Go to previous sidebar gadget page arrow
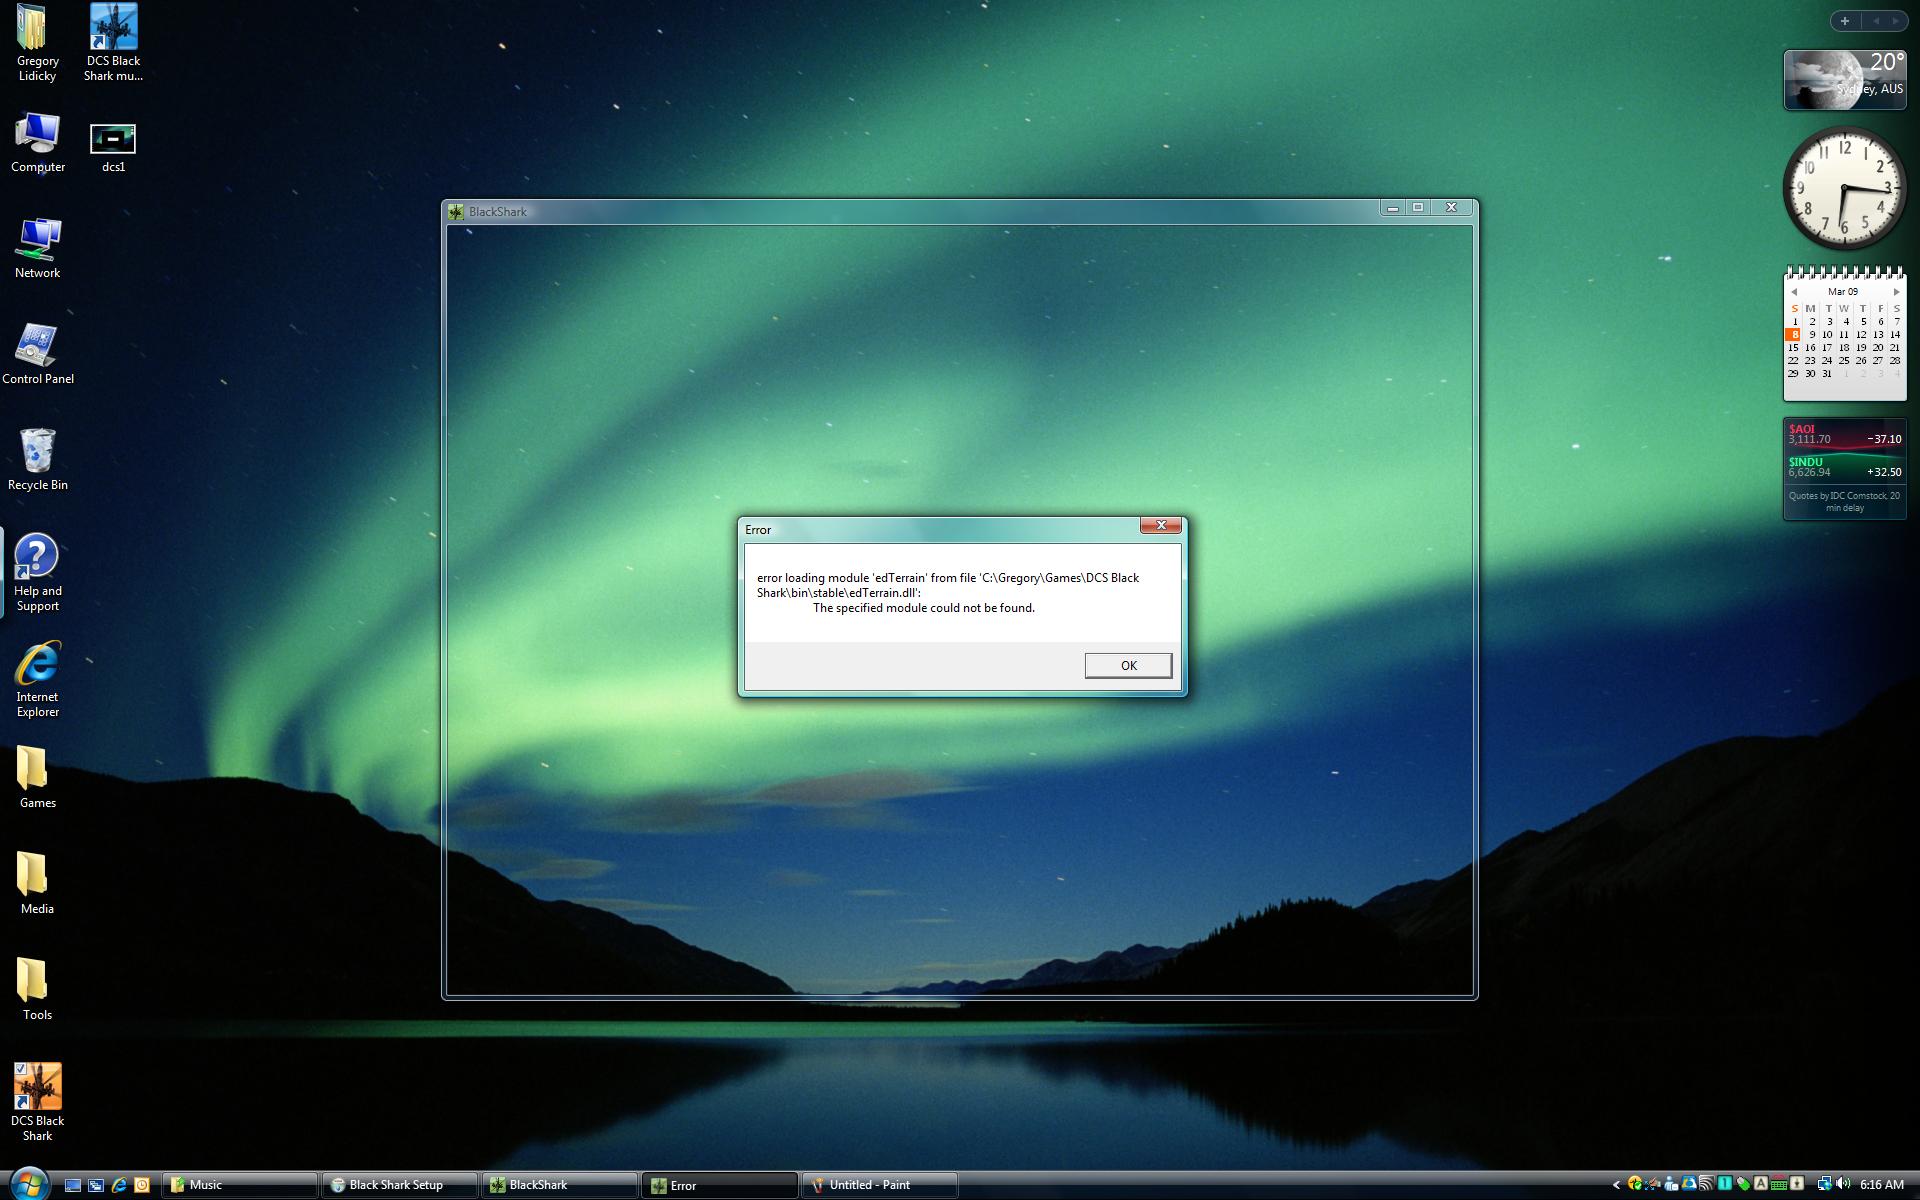Image resolution: width=1920 pixels, height=1200 pixels. [1876, 21]
